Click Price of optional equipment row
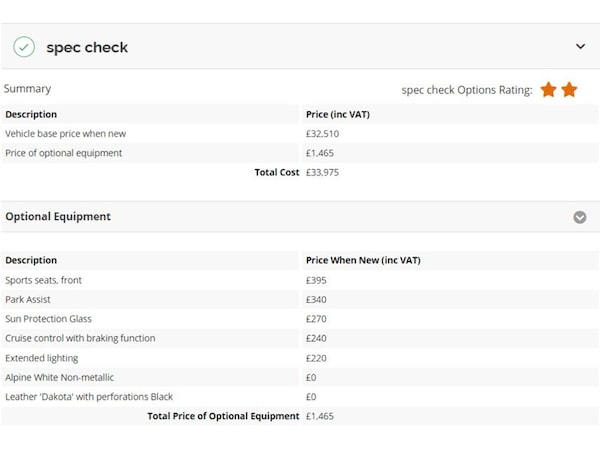 click(x=300, y=153)
